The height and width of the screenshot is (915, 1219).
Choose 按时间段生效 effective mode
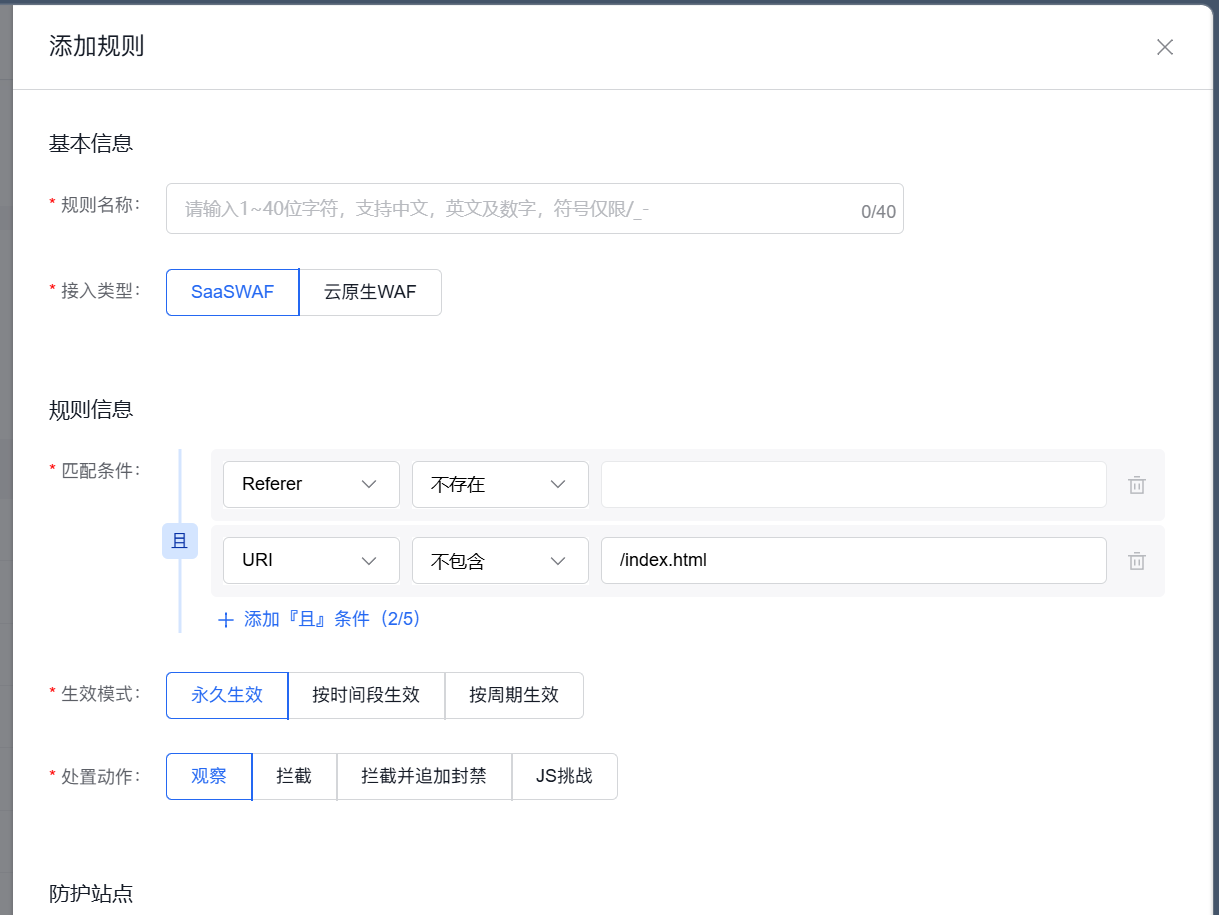[366, 695]
